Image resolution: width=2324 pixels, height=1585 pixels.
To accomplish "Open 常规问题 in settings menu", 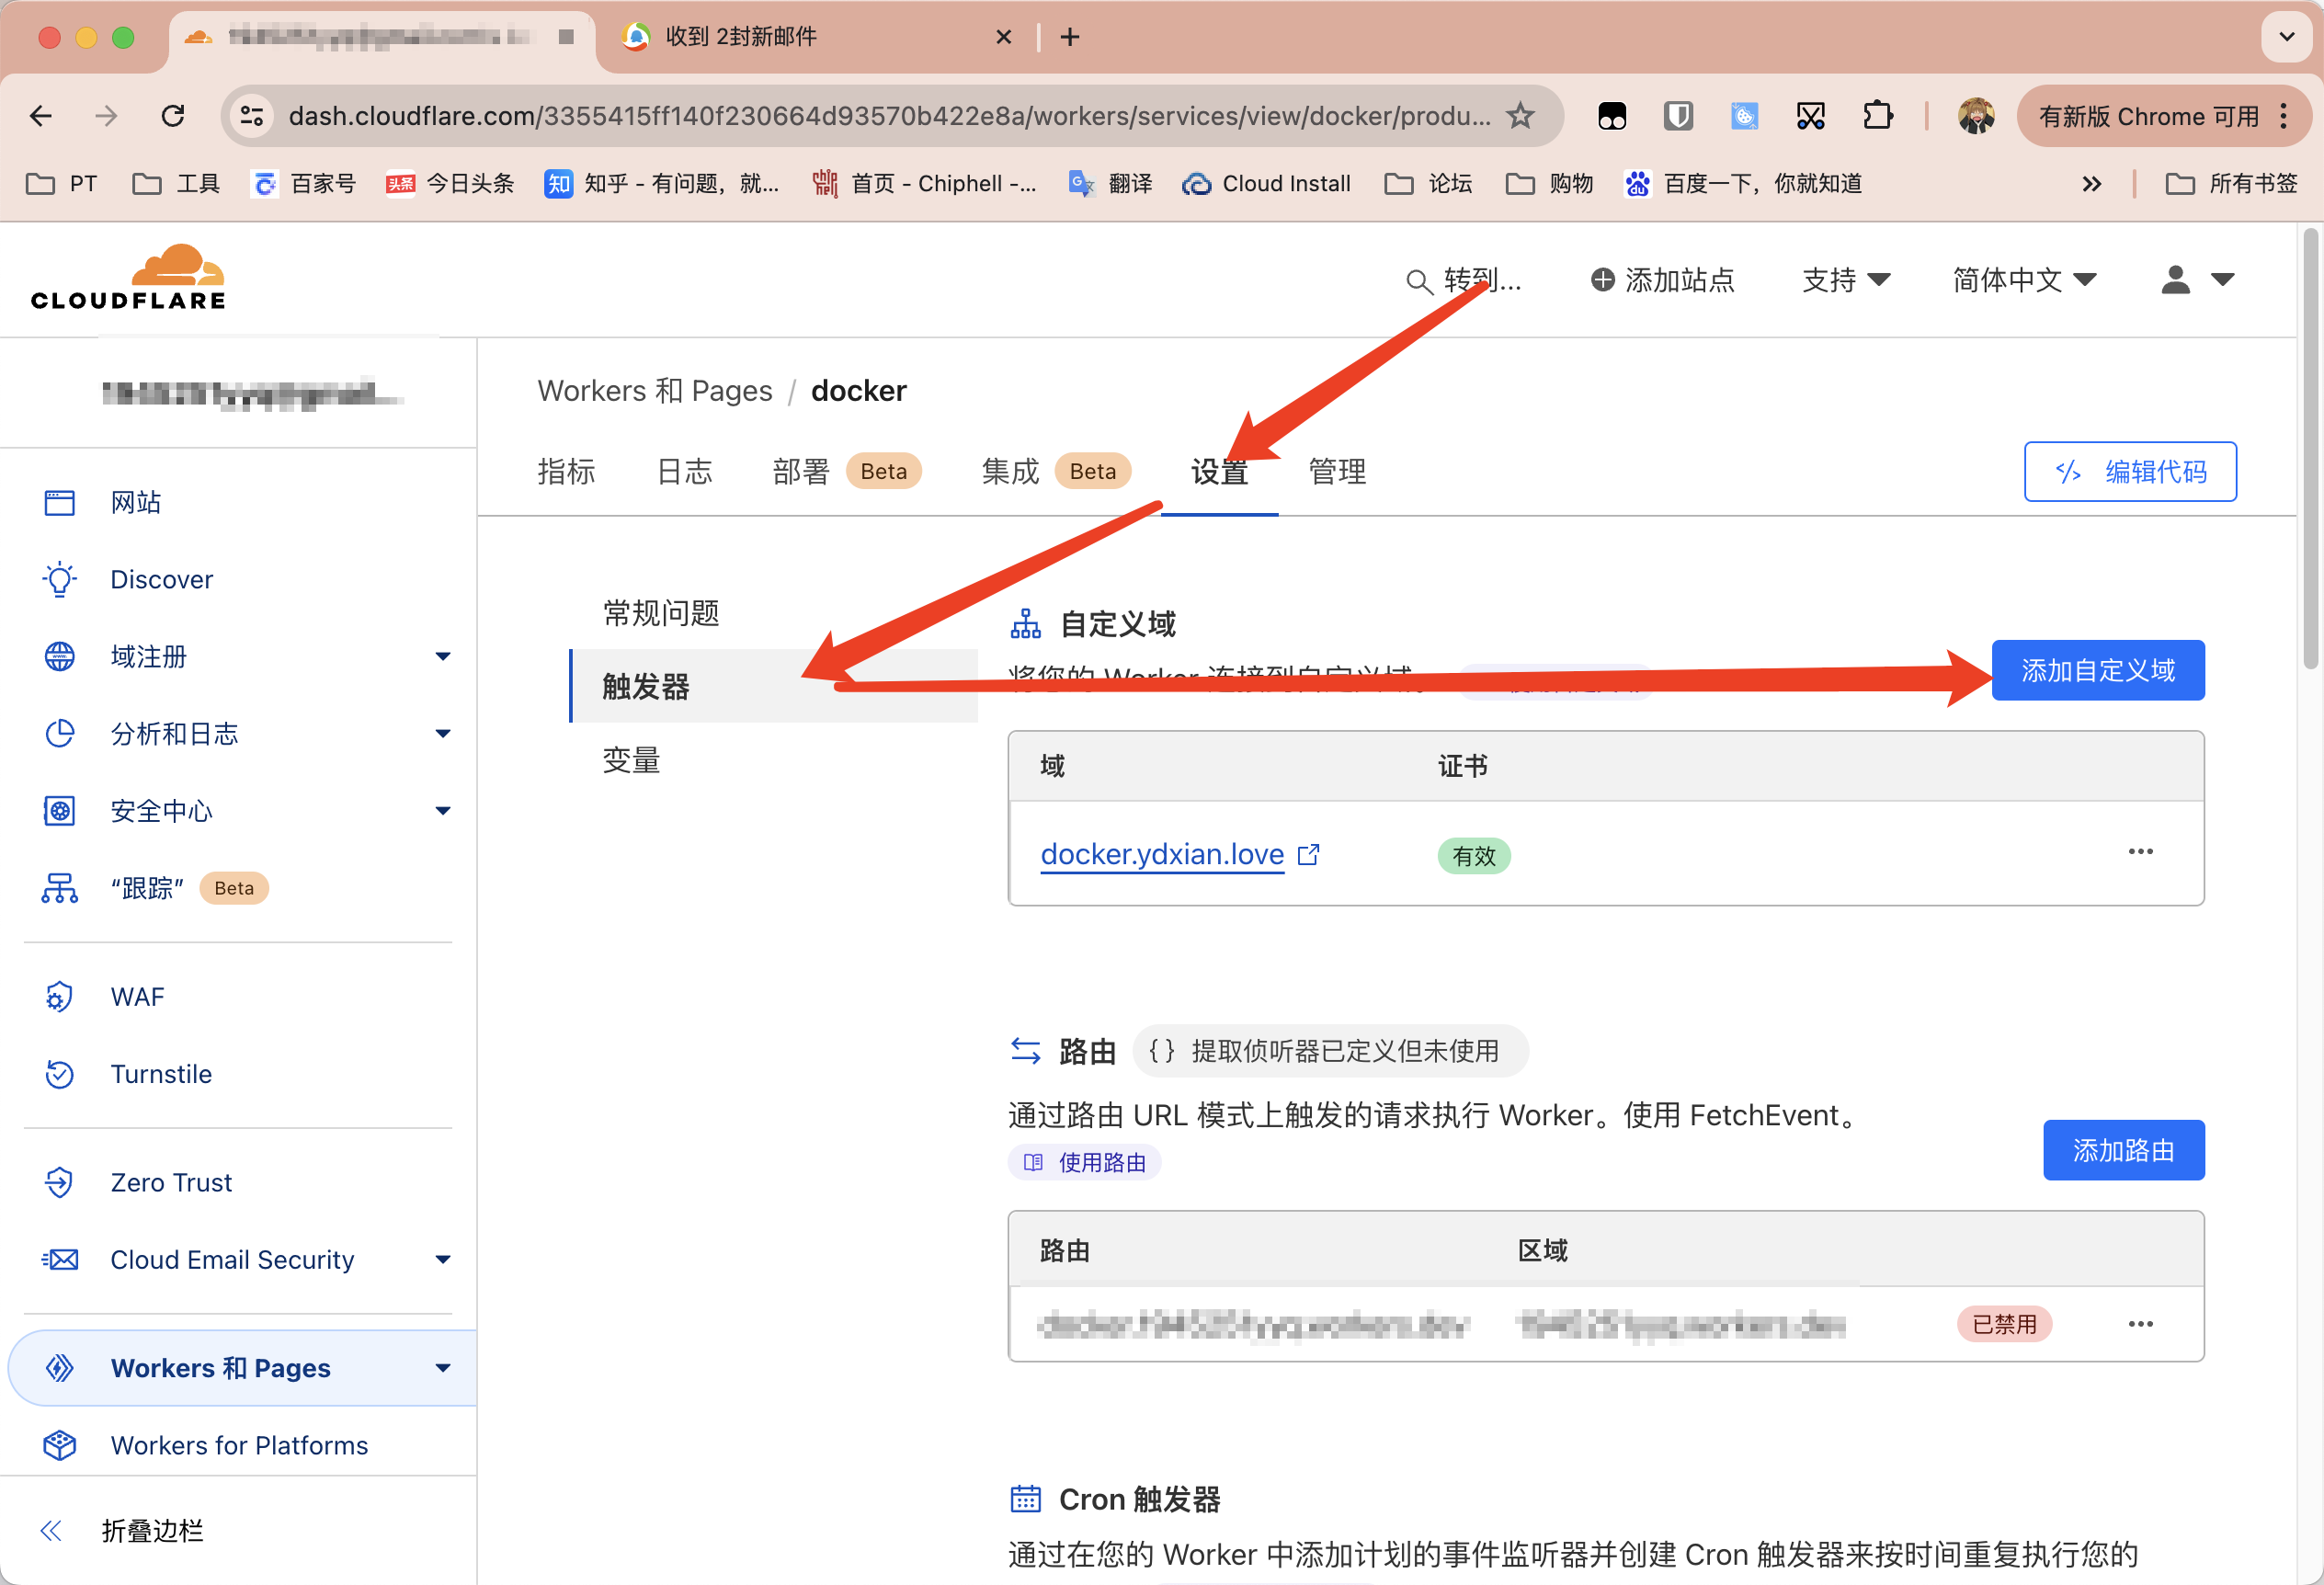I will click(661, 613).
